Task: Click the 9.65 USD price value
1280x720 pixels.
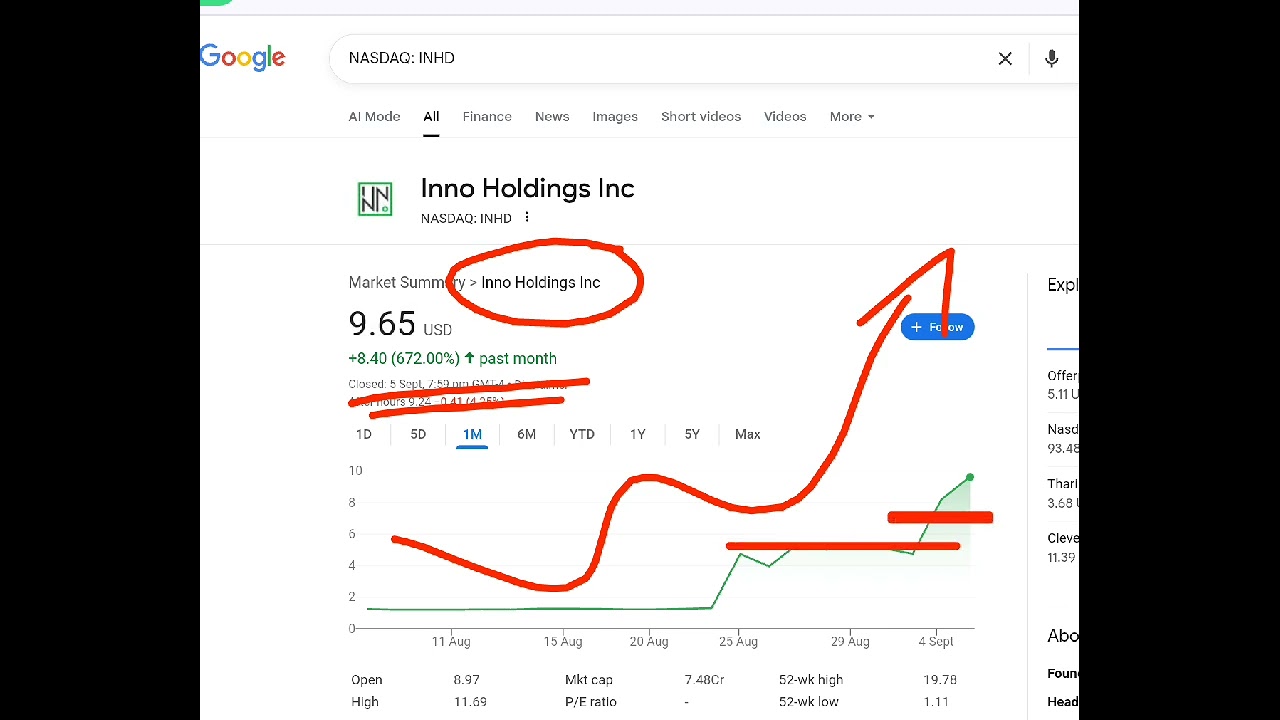Action: coord(400,324)
